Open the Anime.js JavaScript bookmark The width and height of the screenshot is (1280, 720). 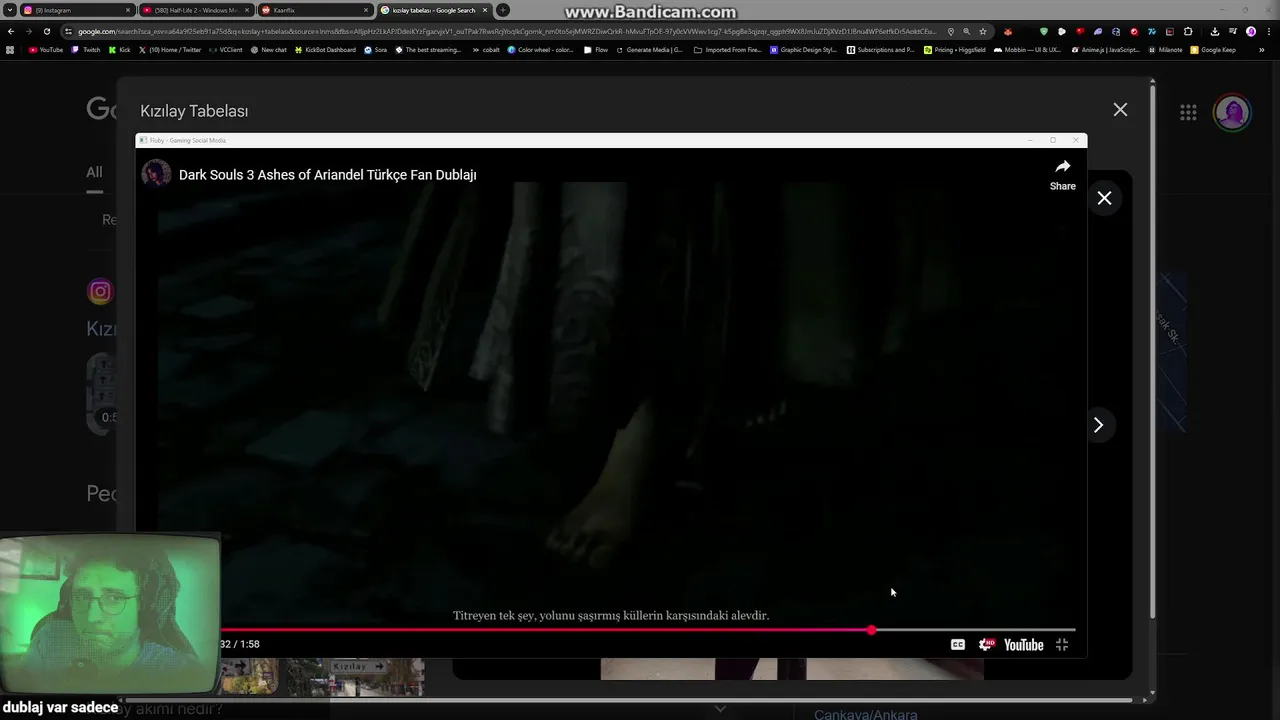tap(1105, 50)
